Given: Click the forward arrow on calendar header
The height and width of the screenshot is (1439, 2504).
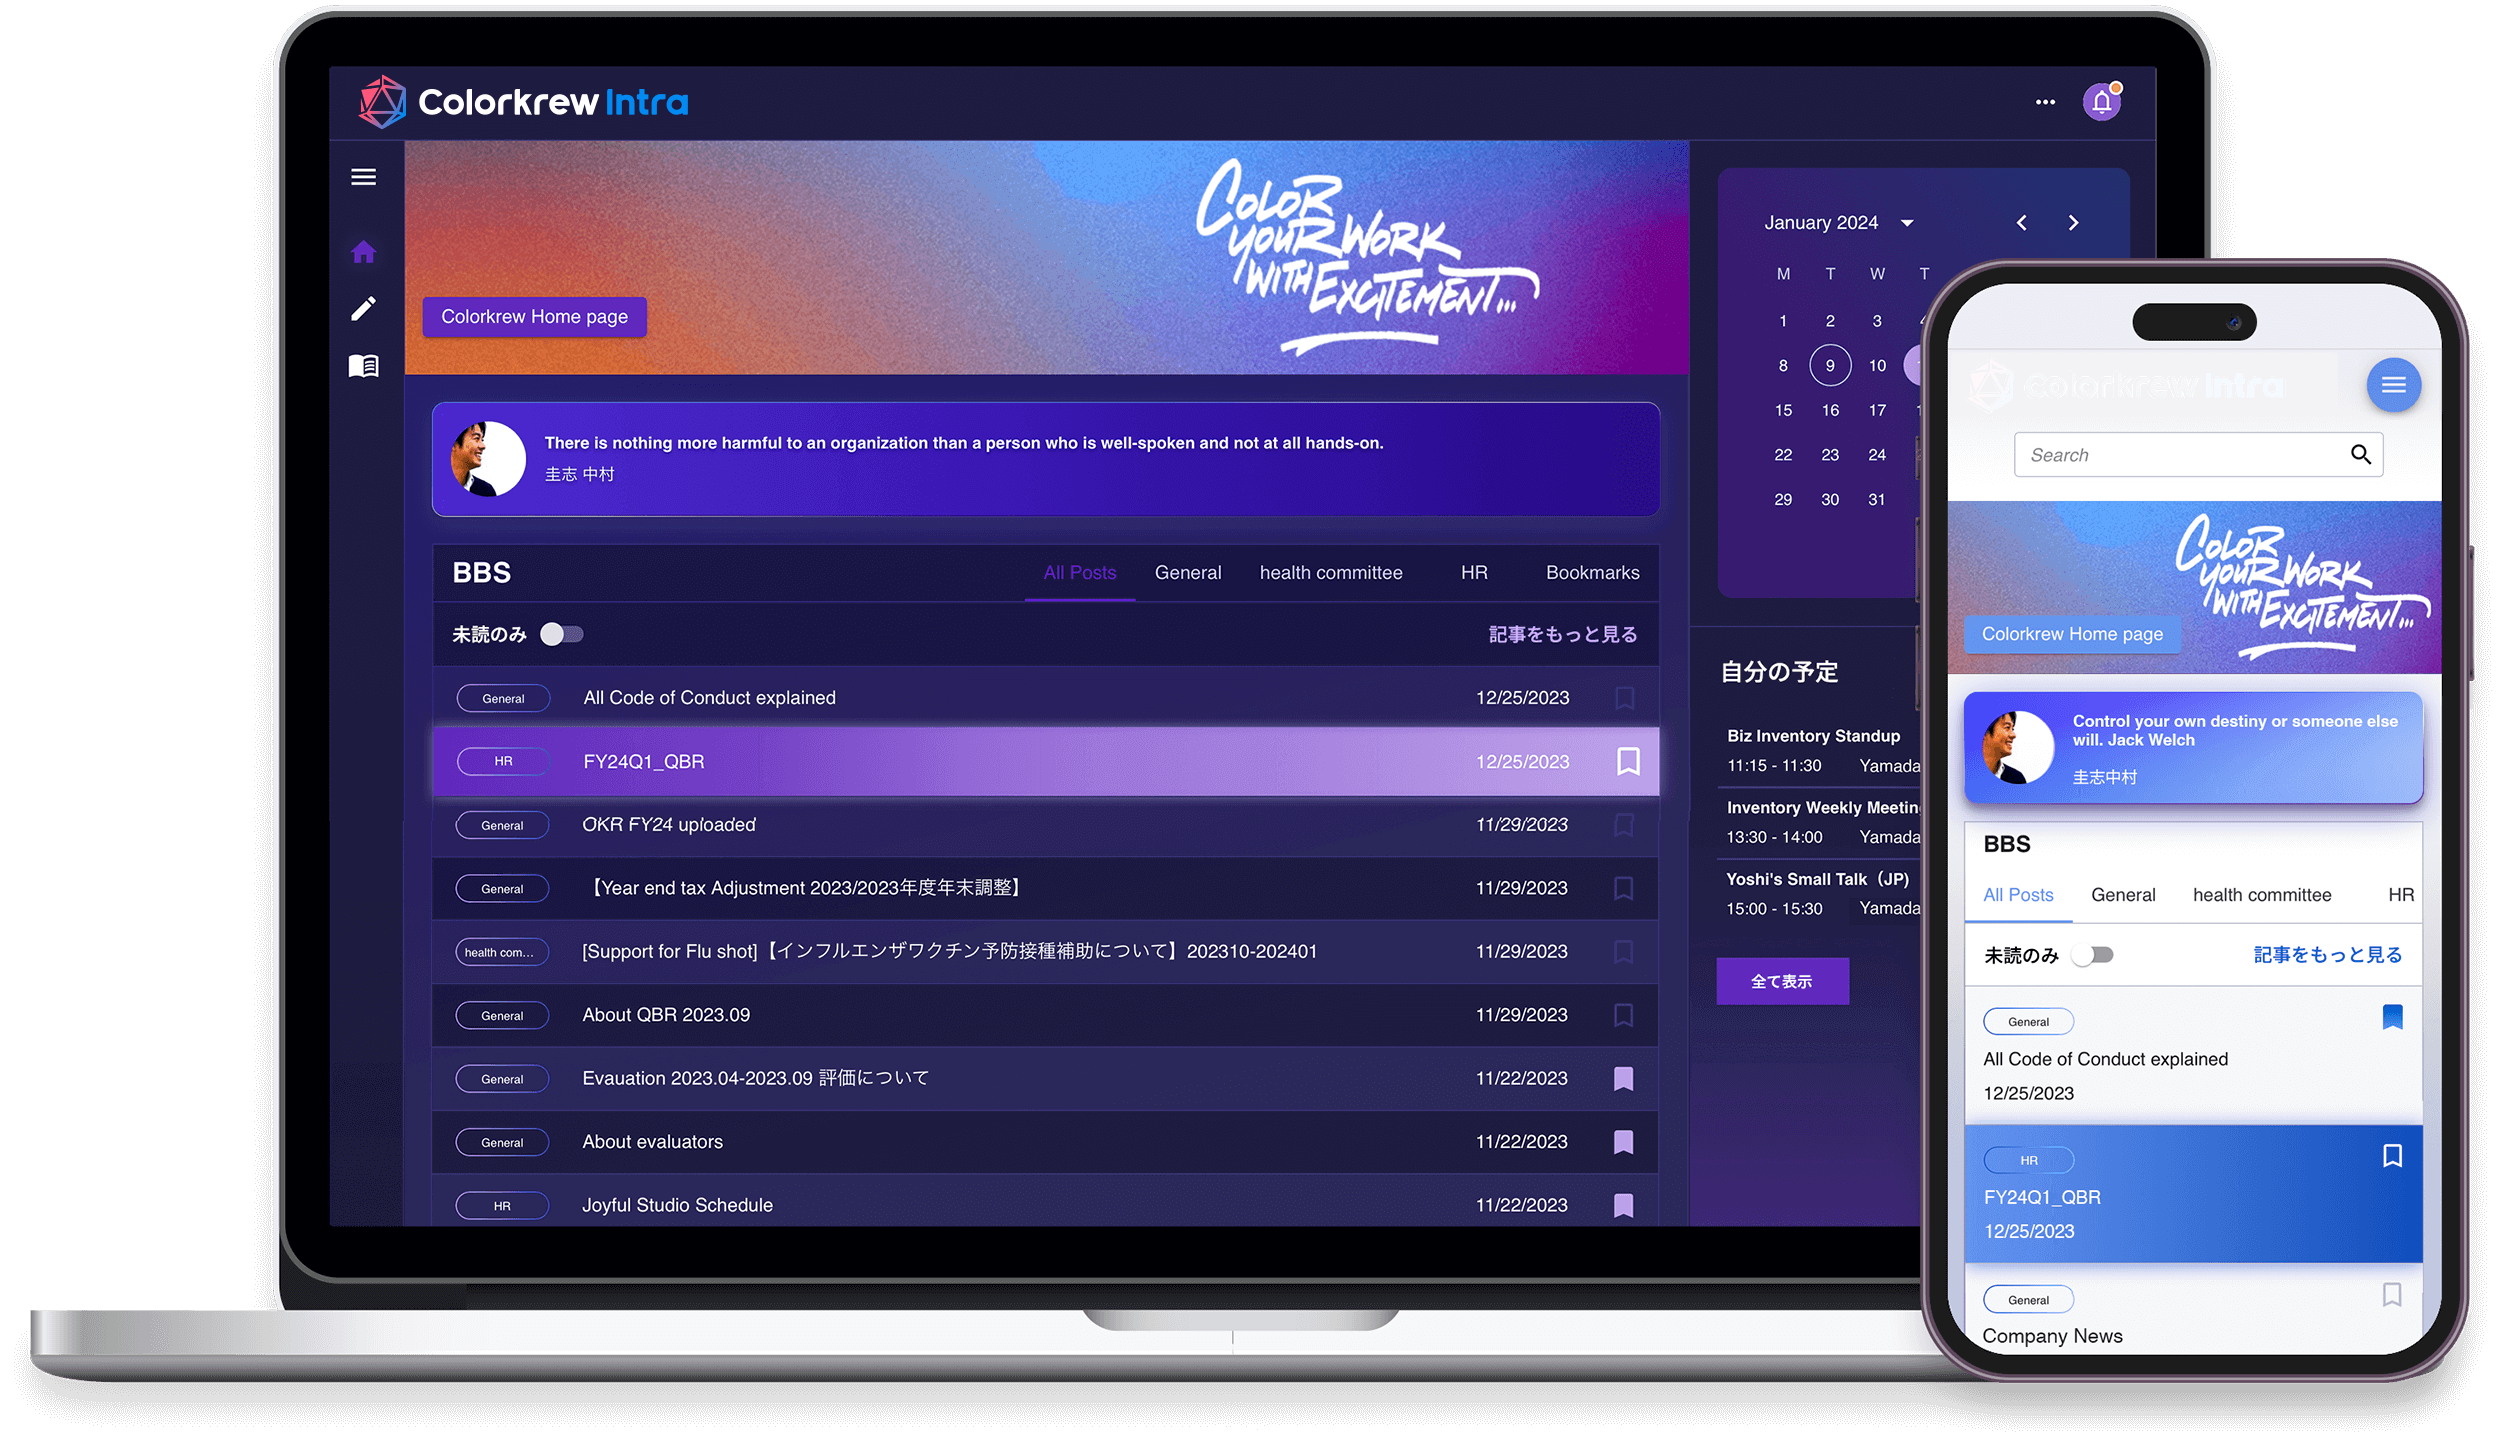Looking at the screenshot, I should 2076,222.
